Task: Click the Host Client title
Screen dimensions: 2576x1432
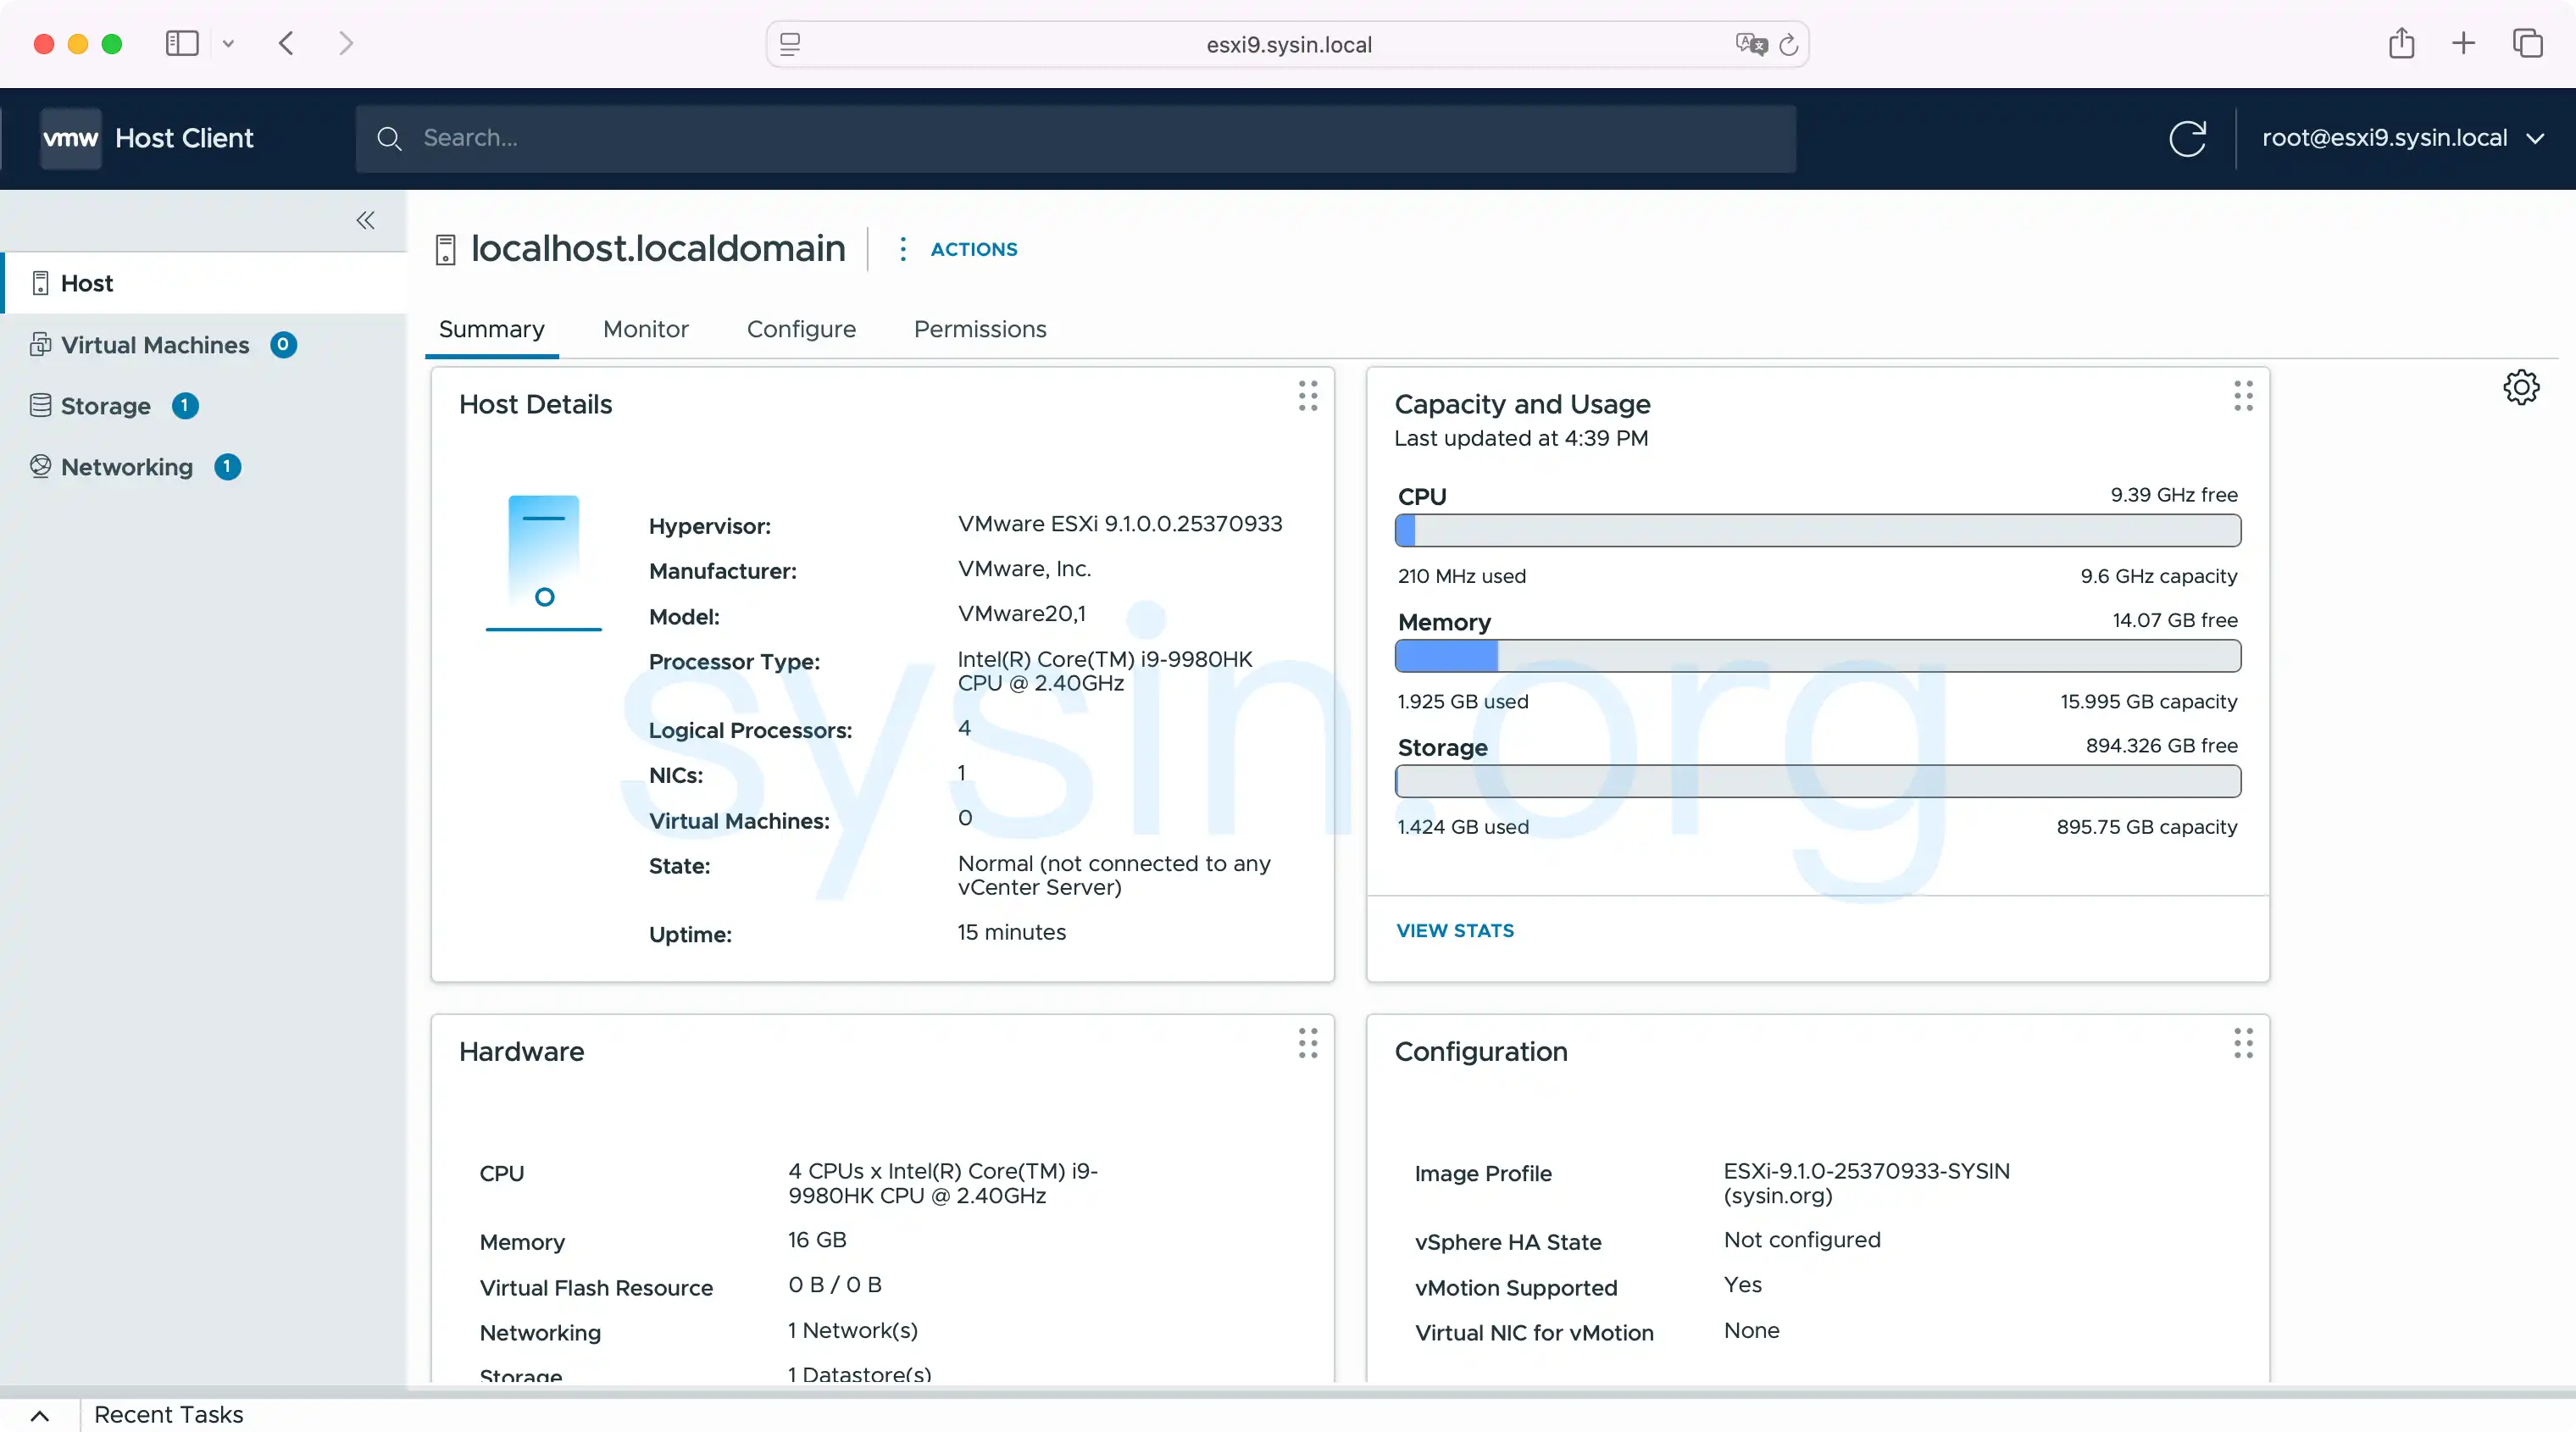Action: 184,138
